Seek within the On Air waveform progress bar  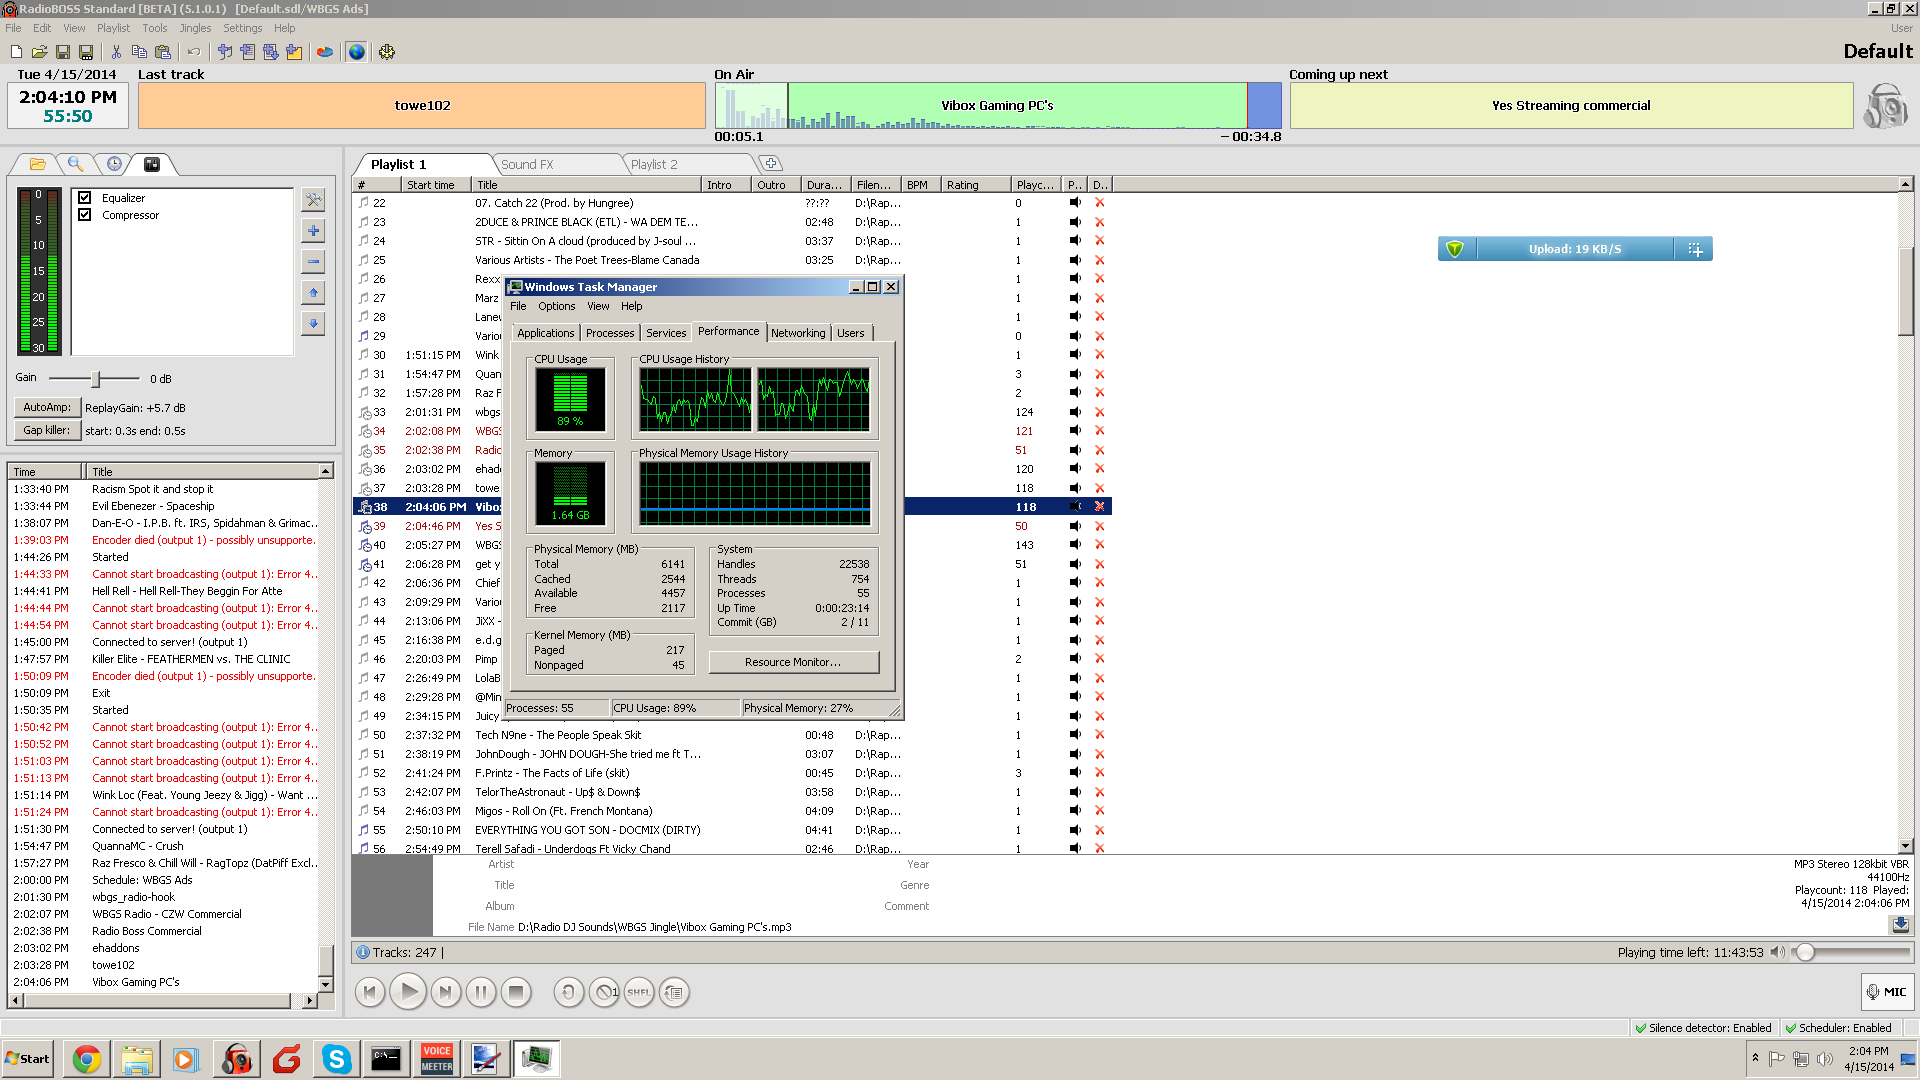coord(998,106)
